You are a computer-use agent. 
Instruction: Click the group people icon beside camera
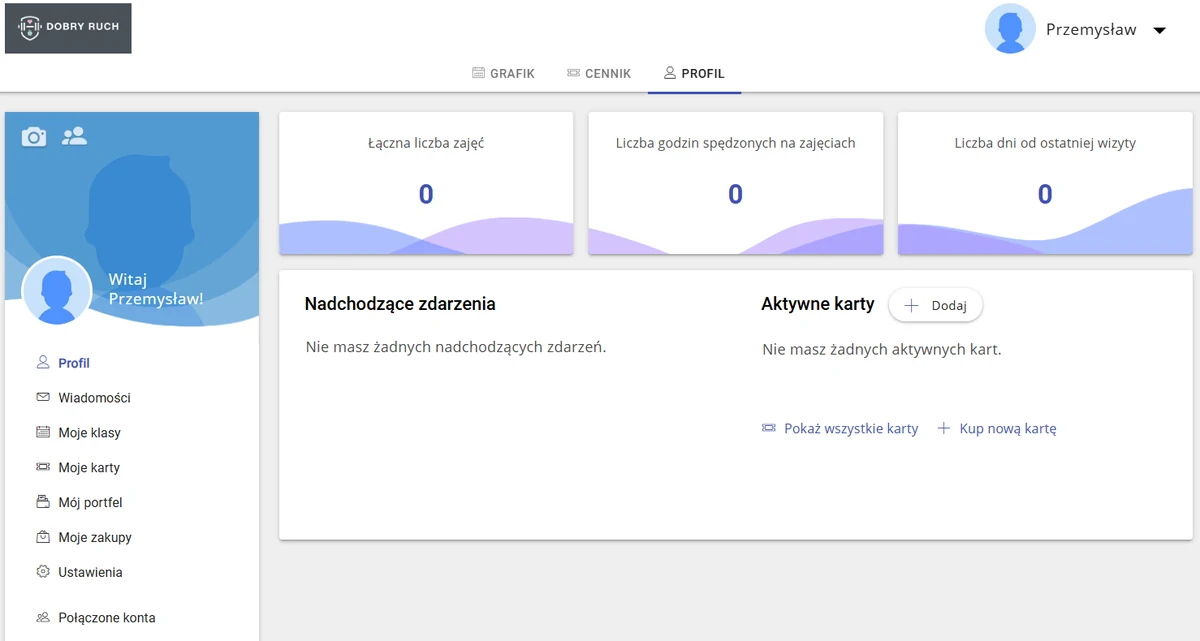pyautogui.click(x=74, y=136)
